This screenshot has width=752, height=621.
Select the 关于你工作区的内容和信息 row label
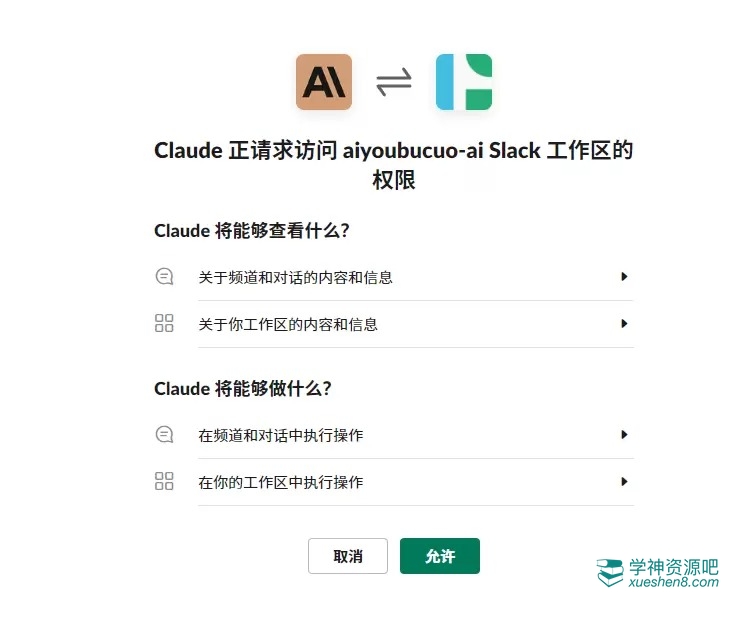click(288, 324)
